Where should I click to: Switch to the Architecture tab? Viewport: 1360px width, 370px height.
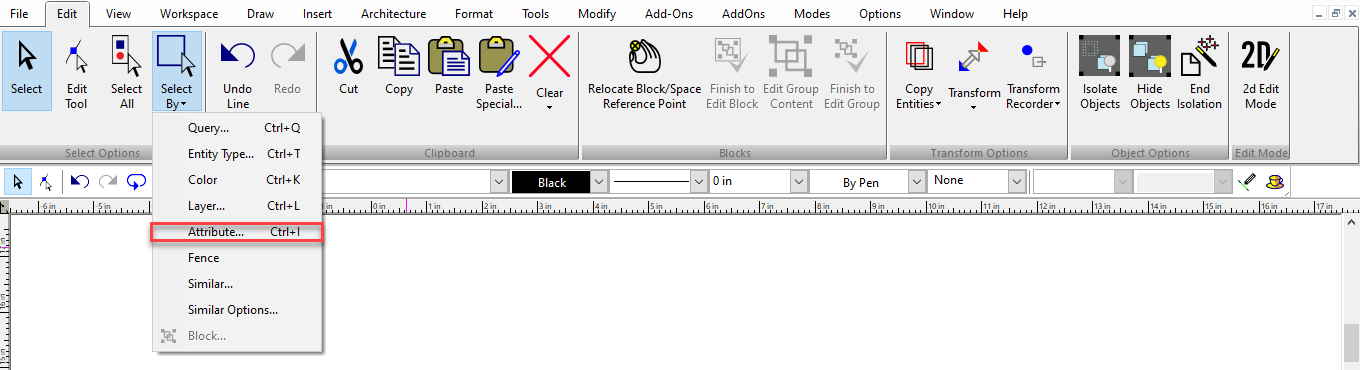coord(393,14)
